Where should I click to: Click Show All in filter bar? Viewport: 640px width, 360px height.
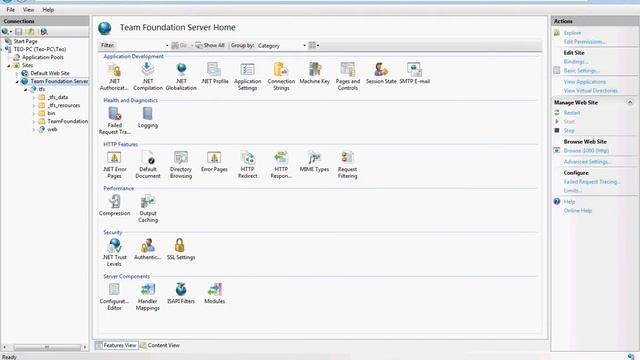(x=210, y=45)
